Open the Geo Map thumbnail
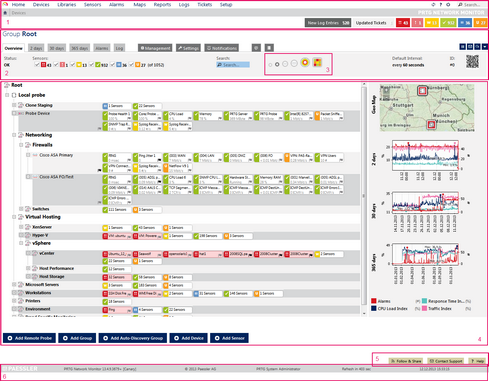Screen dimensions: 489x382 tap(427, 108)
